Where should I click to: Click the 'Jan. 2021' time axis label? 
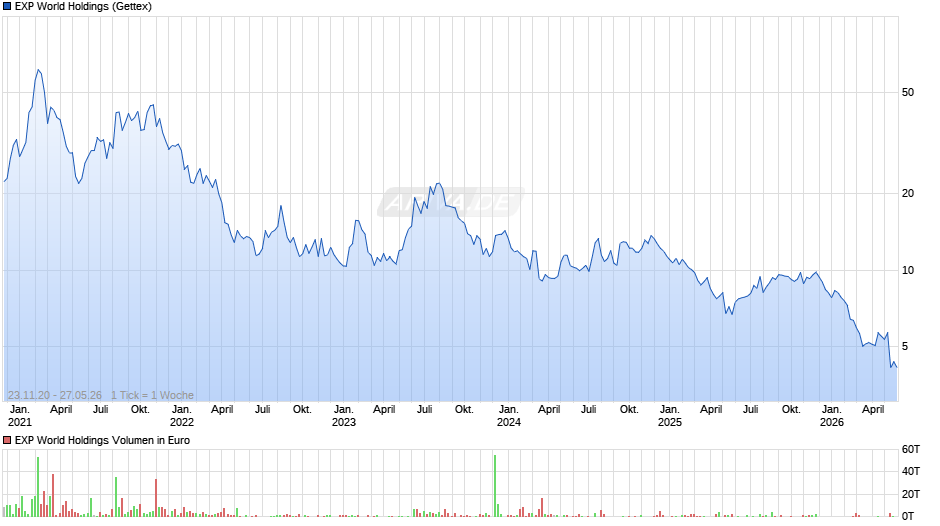point(19,416)
